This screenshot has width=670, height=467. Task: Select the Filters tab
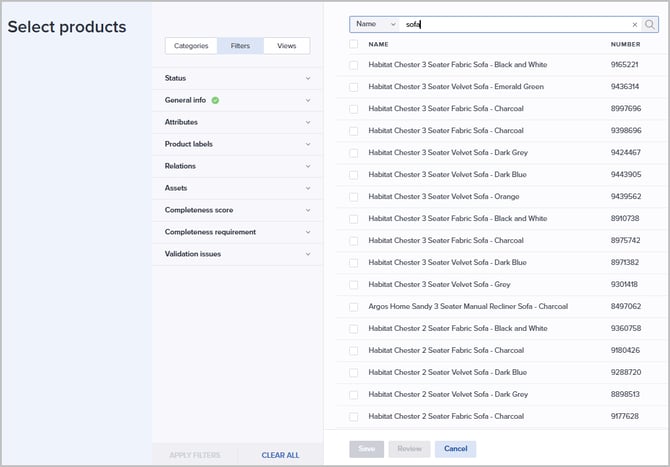coord(240,46)
